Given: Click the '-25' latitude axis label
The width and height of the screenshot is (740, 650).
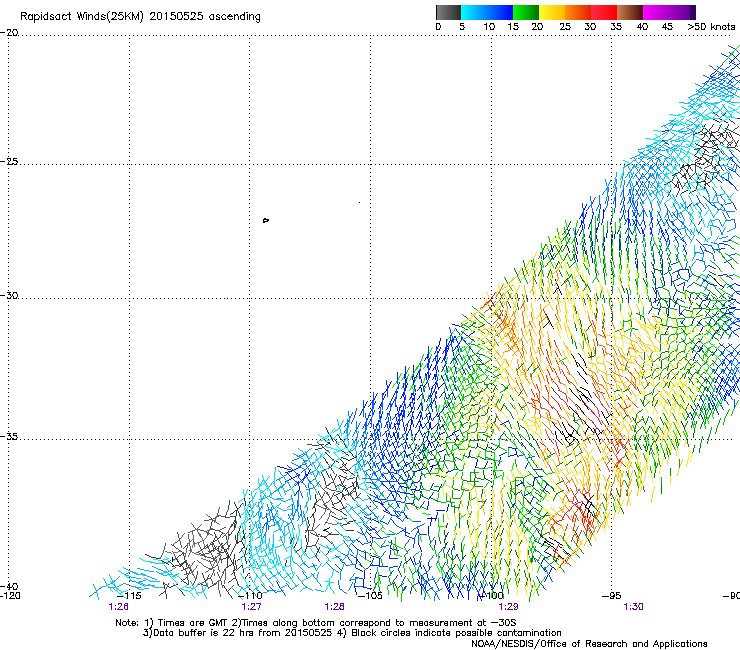Looking at the screenshot, I should point(9,161).
